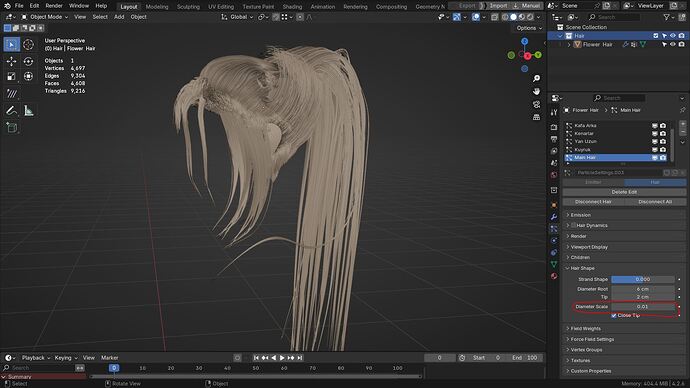Open the Object Data green triangle tab
This screenshot has width=690, height=388.
click(x=554, y=264)
